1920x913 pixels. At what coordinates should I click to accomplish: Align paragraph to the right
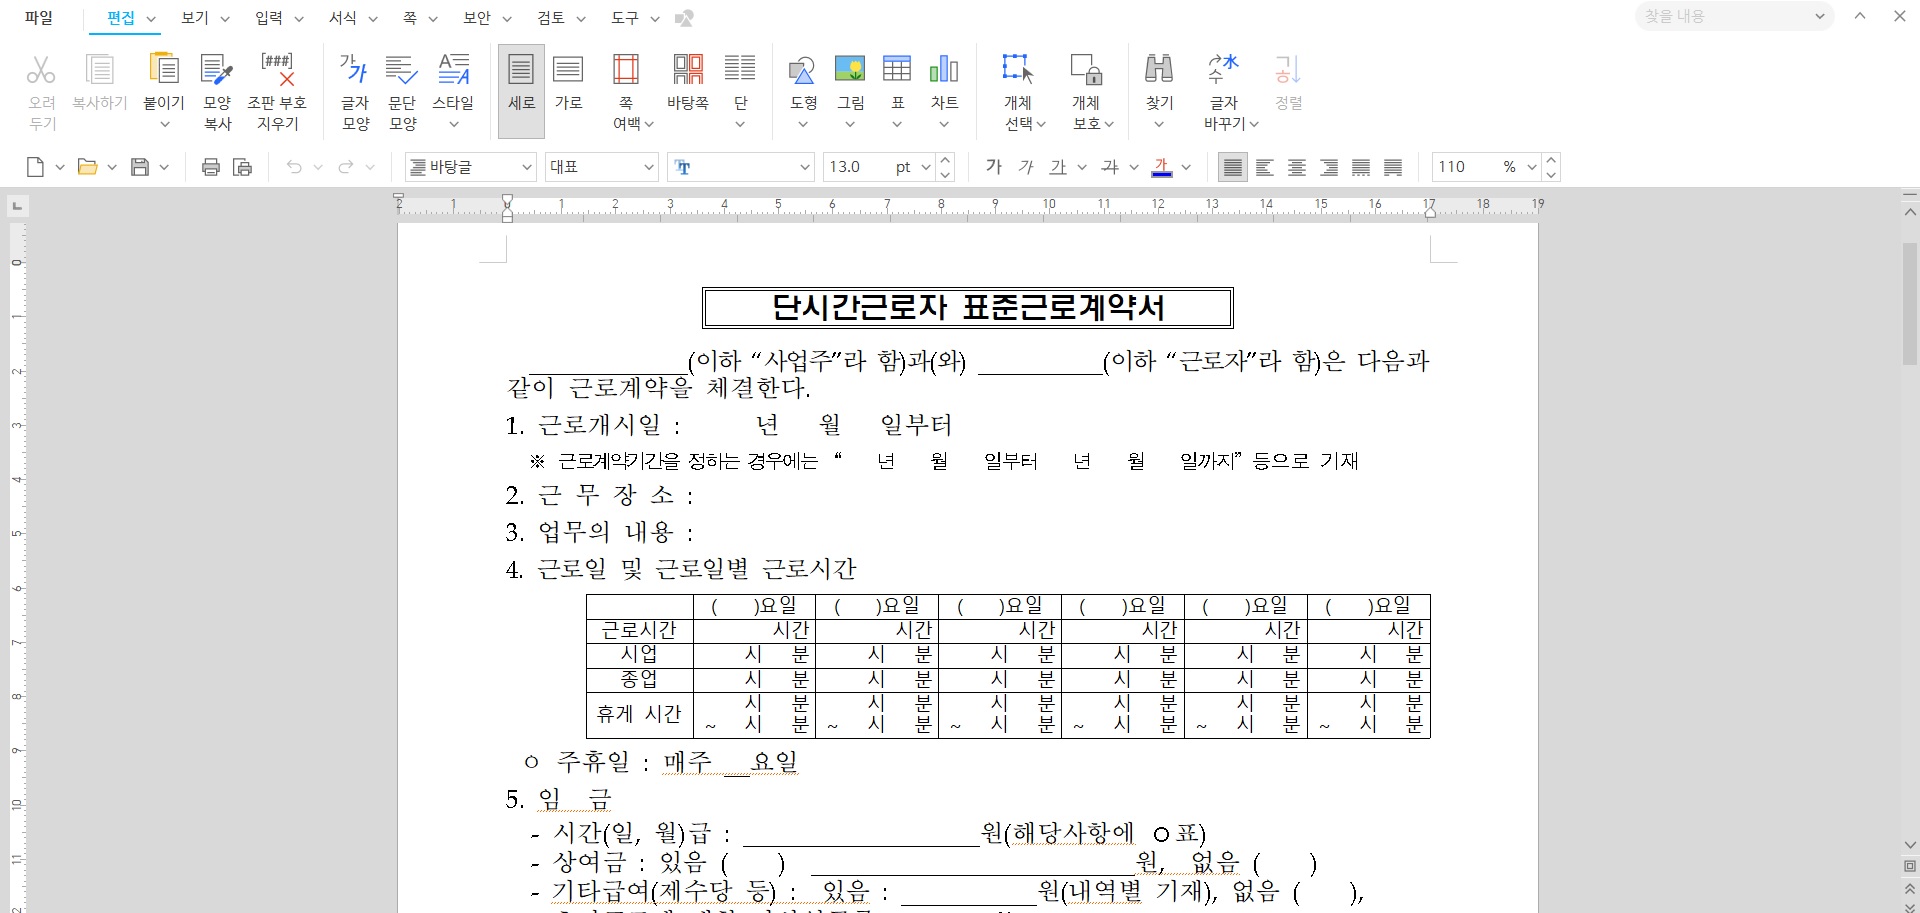point(1329,167)
